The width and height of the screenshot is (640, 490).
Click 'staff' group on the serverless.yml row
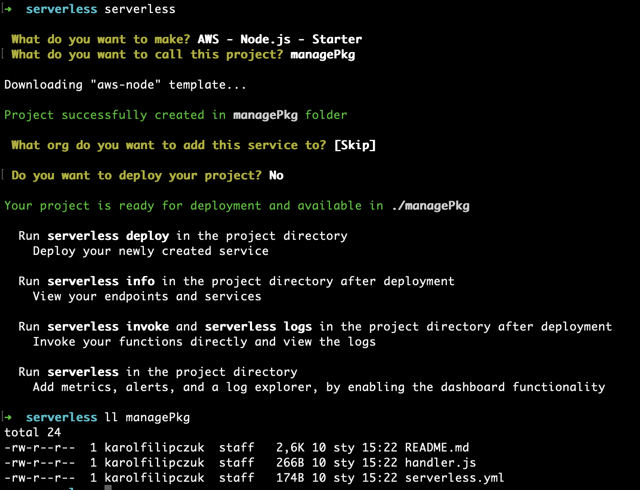(x=237, y=477)
